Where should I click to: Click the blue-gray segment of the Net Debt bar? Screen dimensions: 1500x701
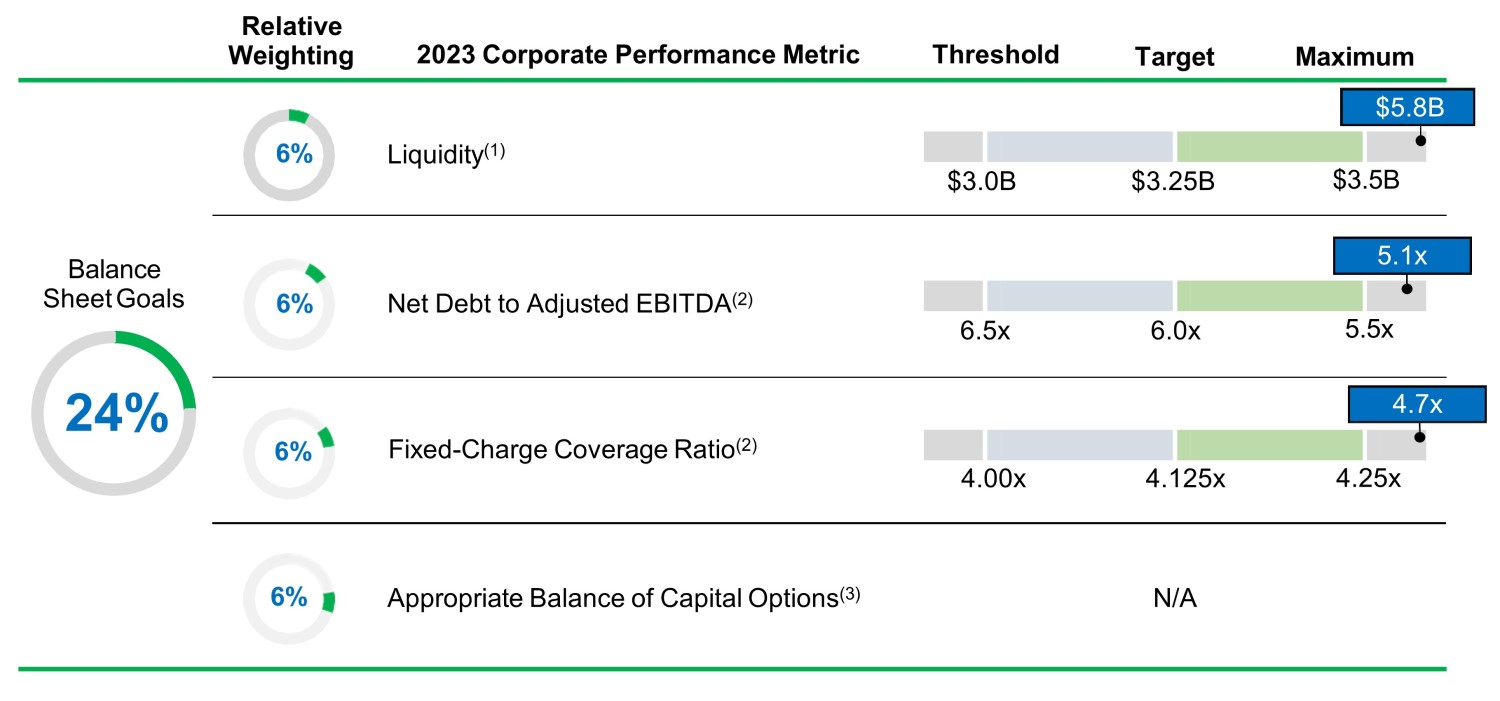1079,296
